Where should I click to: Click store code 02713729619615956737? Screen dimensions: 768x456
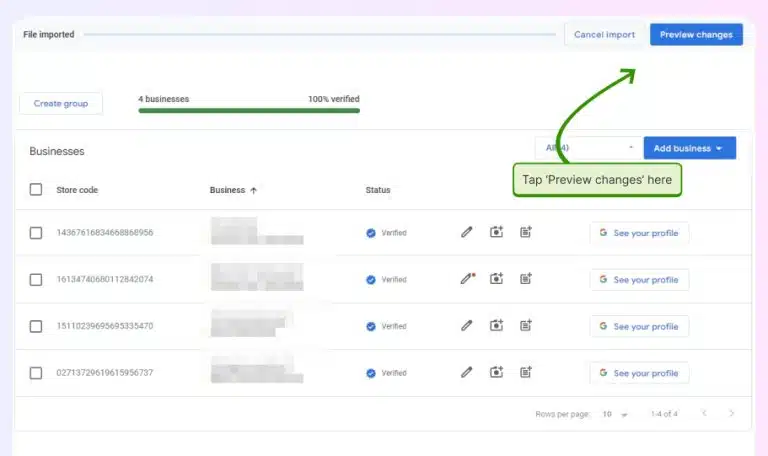click(105, 373)
